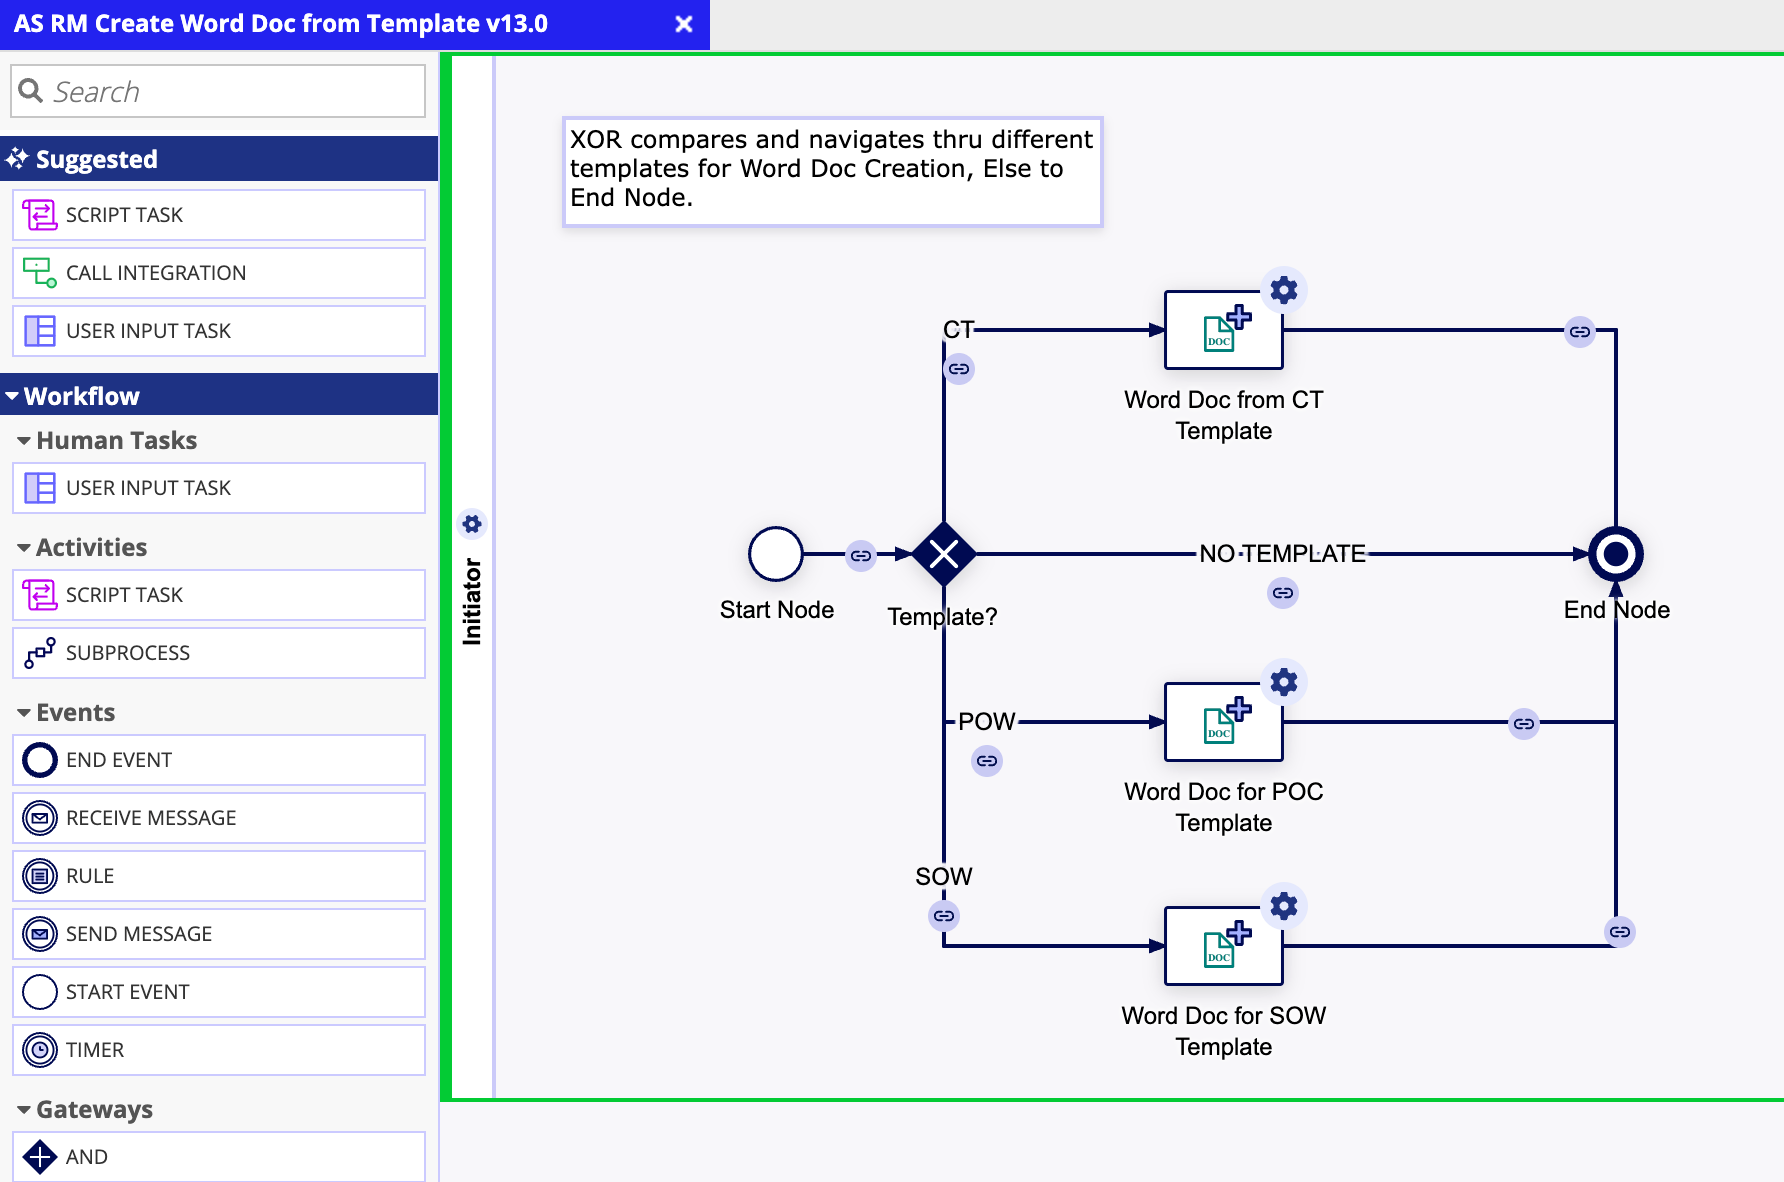Image resolution: width=1784 pixels, height=1182 pixels.
Task: Select the Template? XOR gateway
Action: click(x=943, y=553)
